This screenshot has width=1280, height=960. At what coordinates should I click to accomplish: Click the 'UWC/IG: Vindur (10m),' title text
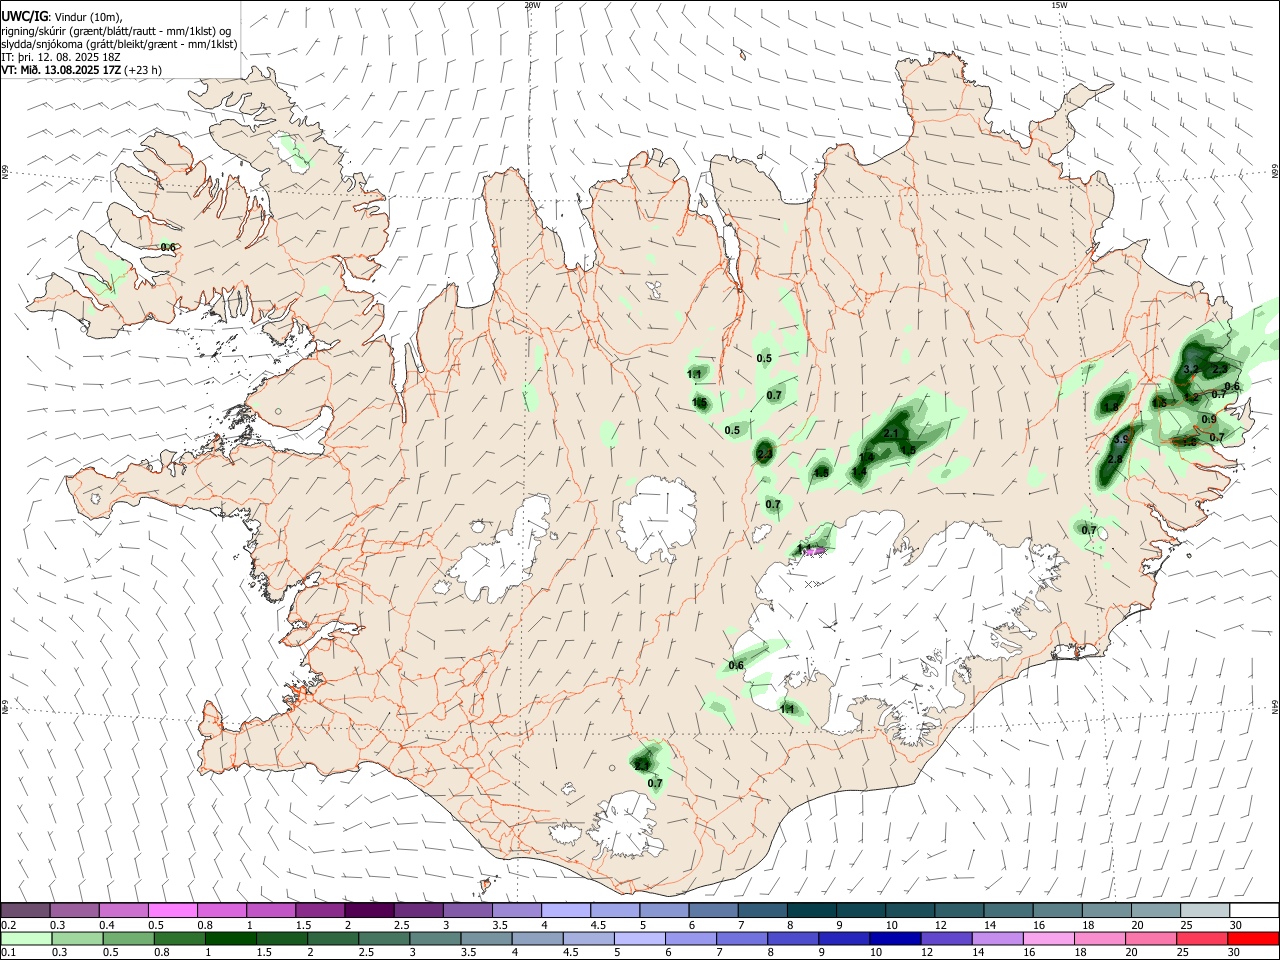pos(62,17)
